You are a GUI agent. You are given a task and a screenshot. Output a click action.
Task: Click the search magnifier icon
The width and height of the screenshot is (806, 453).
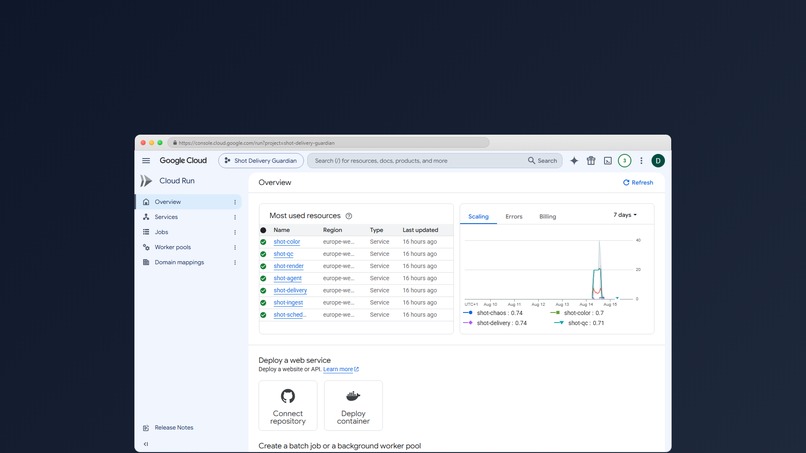[x=532, y=160]
